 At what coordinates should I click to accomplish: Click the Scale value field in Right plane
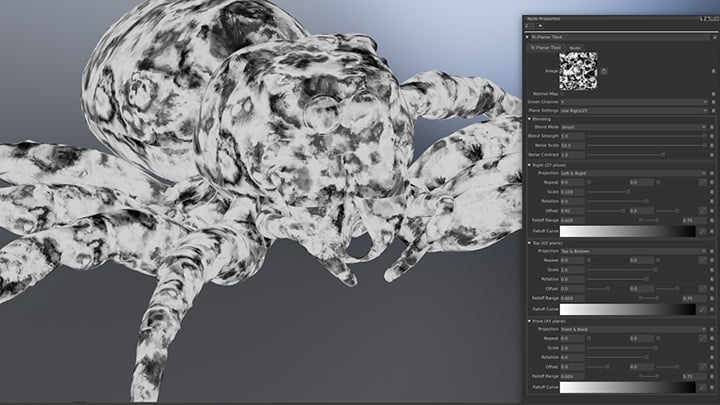(572, 192)
